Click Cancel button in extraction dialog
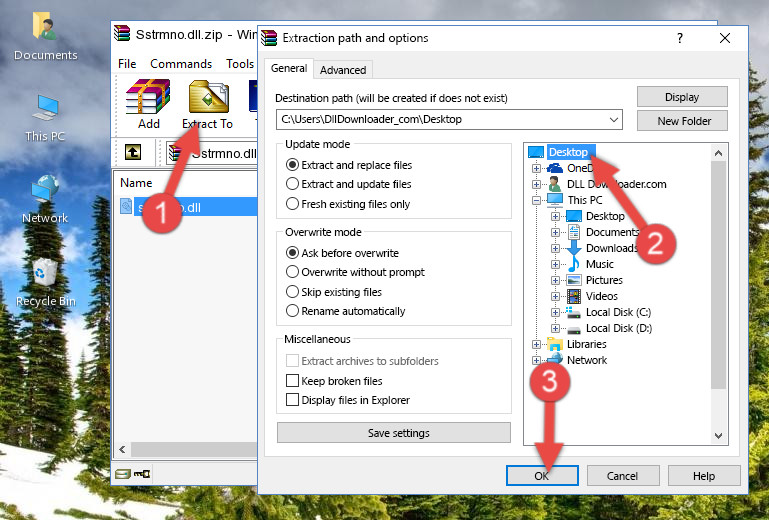The width and height of the screenshot is (769, 520). point(623,475)
